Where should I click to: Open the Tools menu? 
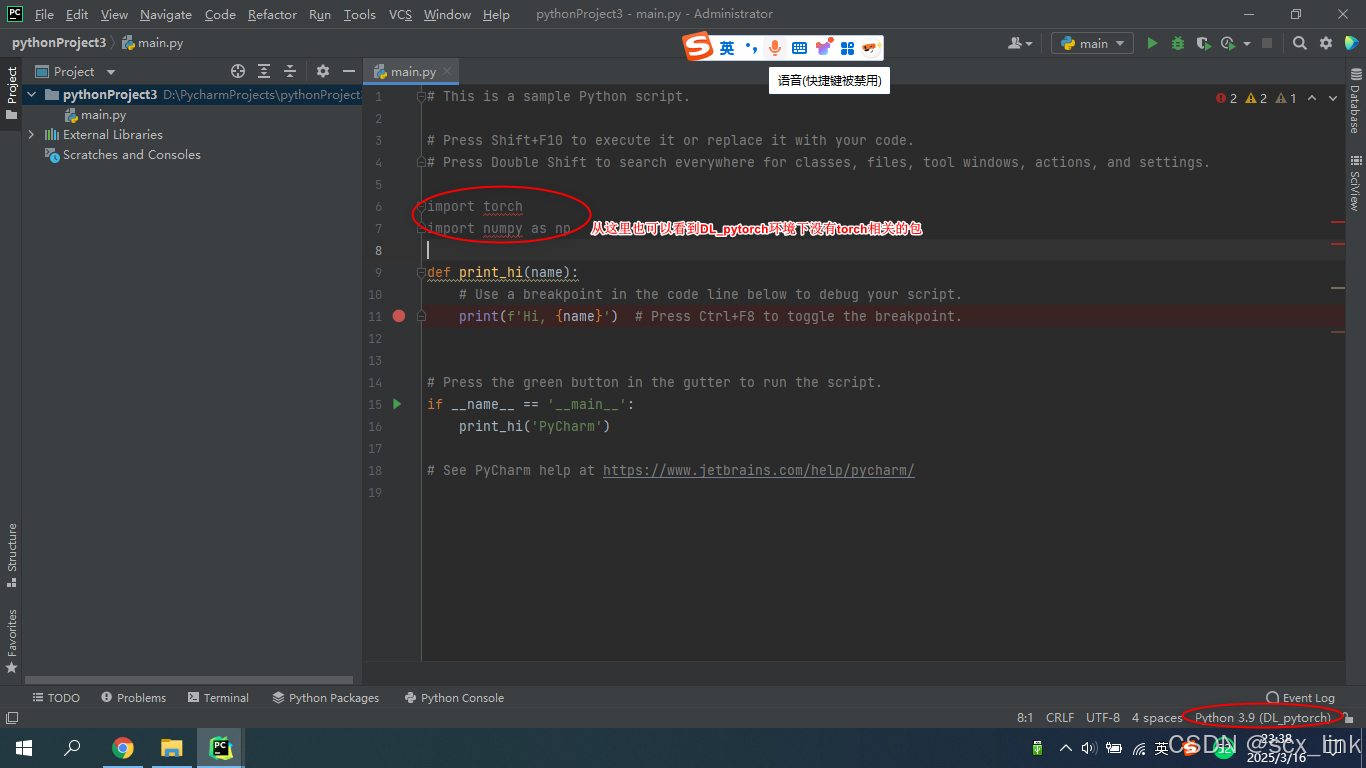click(x=359, y=14)
